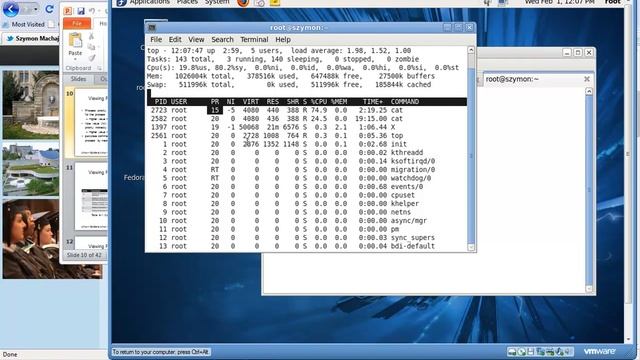640x360 pixels.
Task: Click the browser Back arrow button
Action: pos(10,9)
